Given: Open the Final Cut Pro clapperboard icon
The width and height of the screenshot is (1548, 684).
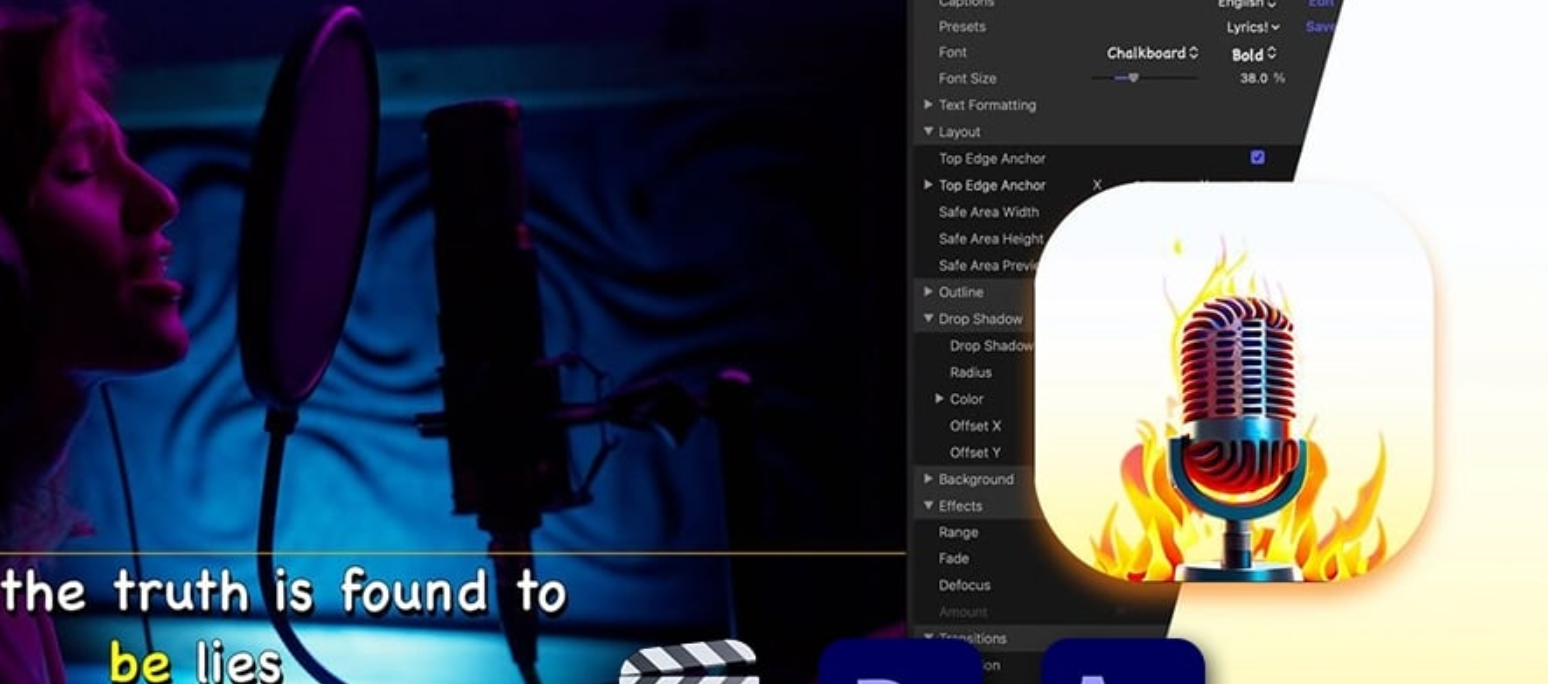Looking at the screenshot, I should click(x=688, y=663).
